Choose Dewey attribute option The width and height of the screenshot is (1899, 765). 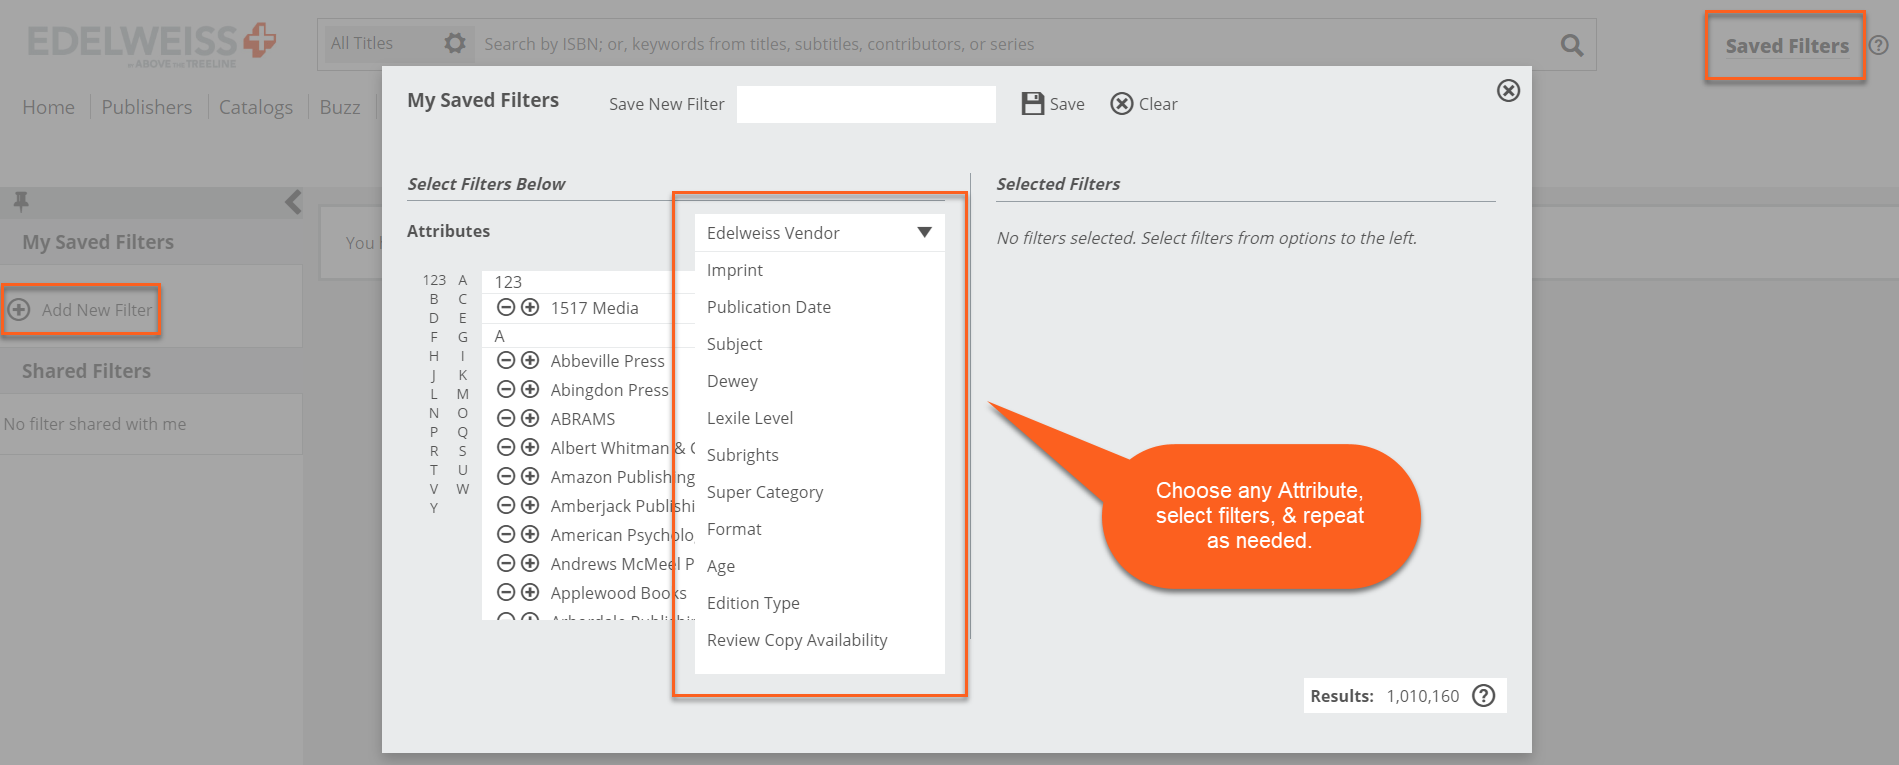click(732, 381)
